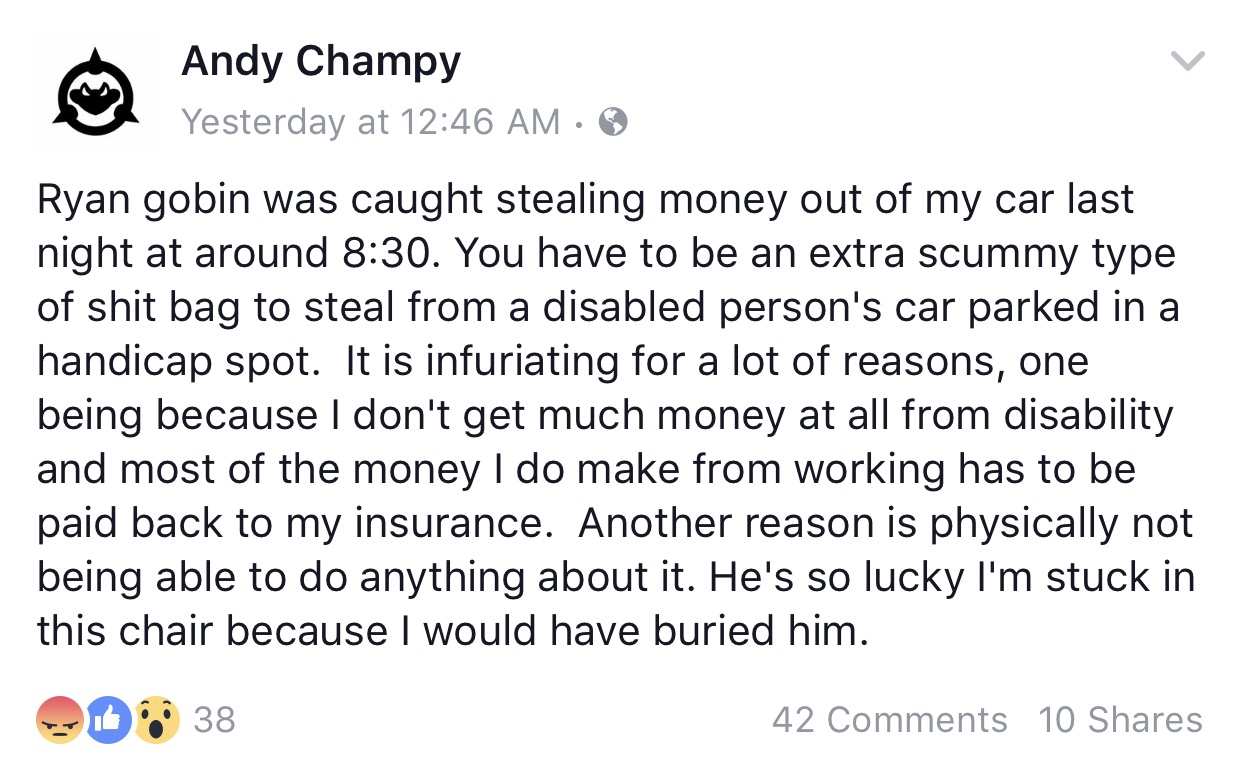Image resolution: width=1242 pixels, height=766 pixels.
Task: Click Andy Champy's profile picture avatar
Action: point(93,91)
